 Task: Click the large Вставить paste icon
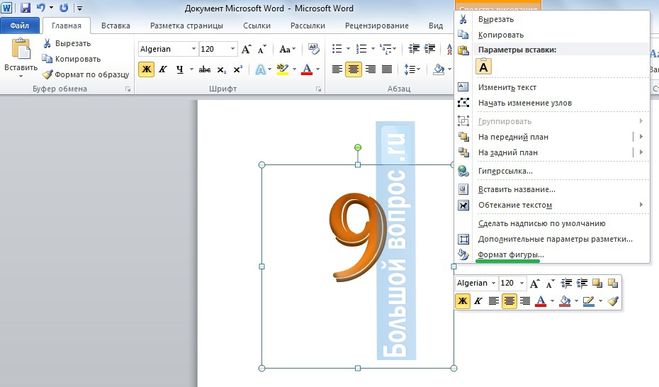21,50
